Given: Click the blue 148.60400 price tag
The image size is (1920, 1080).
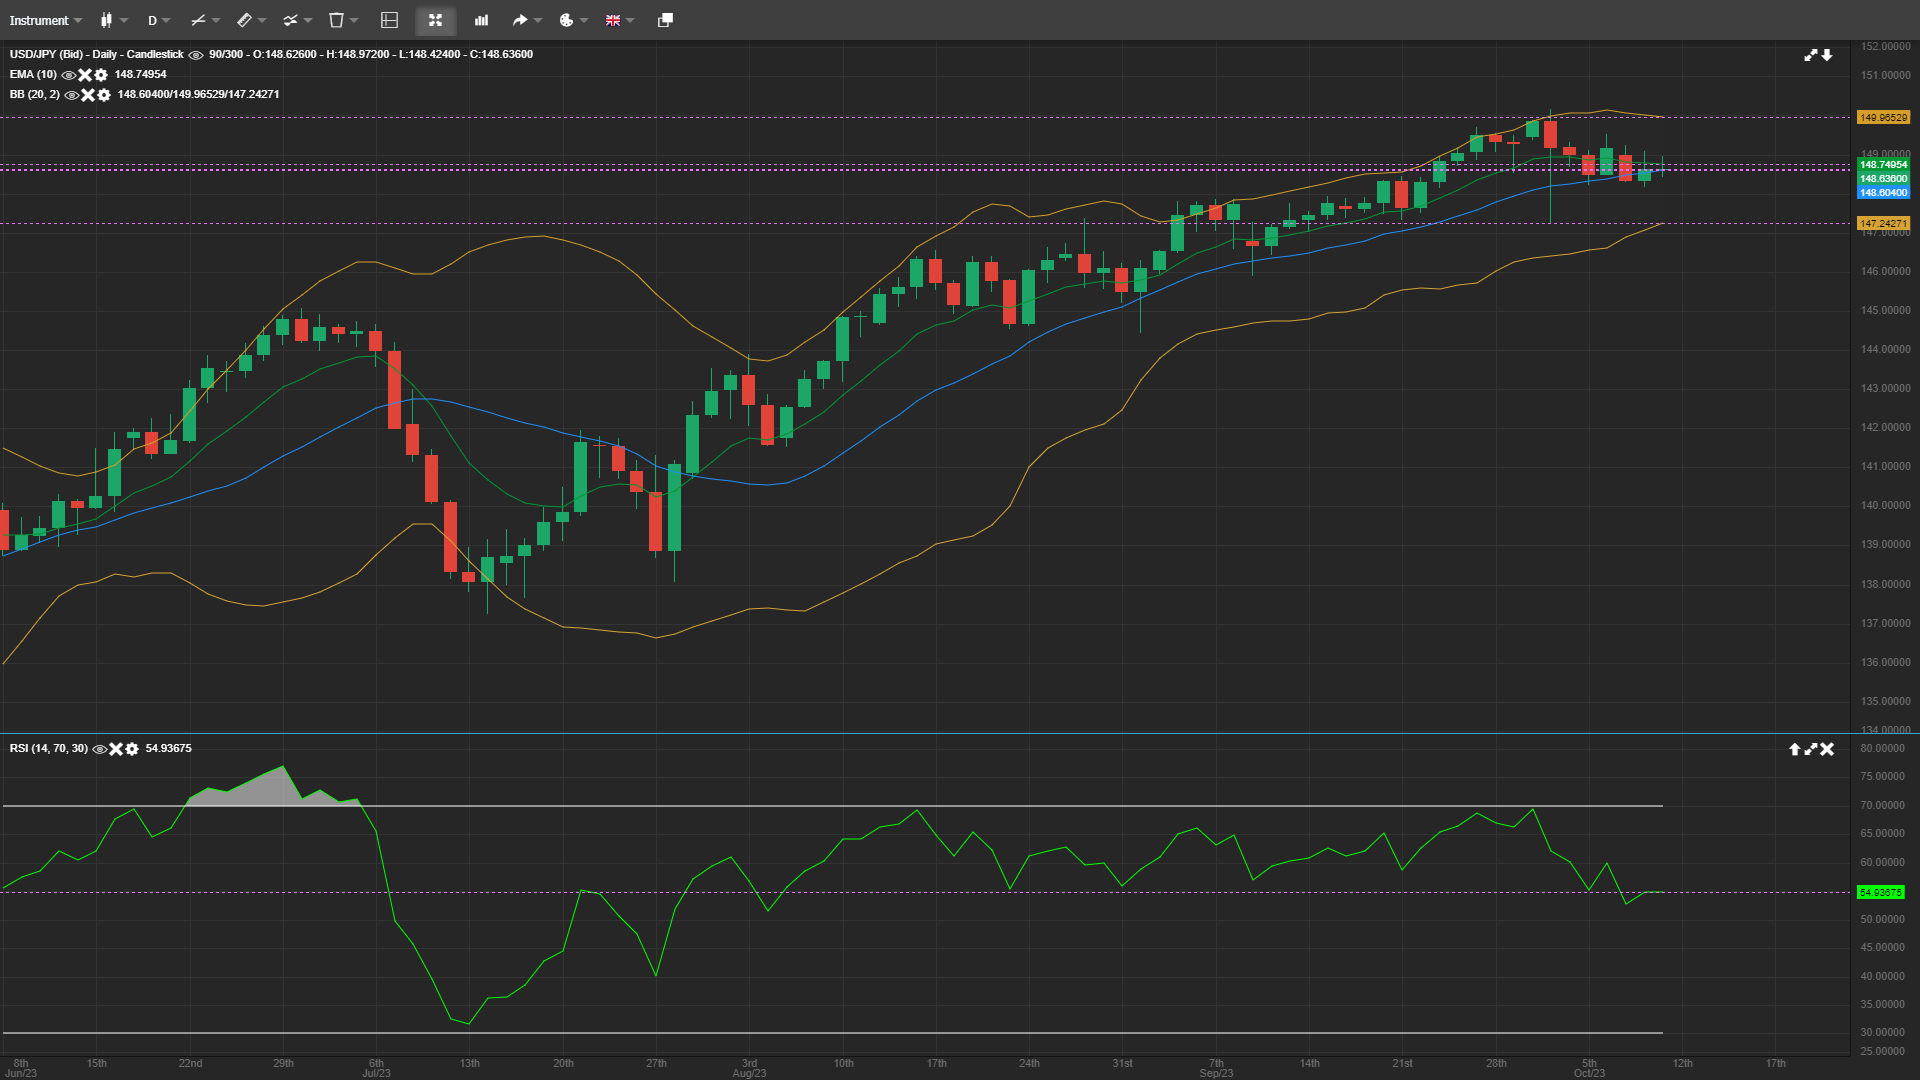Looking at the screenshot, I should coord(1883,193).
